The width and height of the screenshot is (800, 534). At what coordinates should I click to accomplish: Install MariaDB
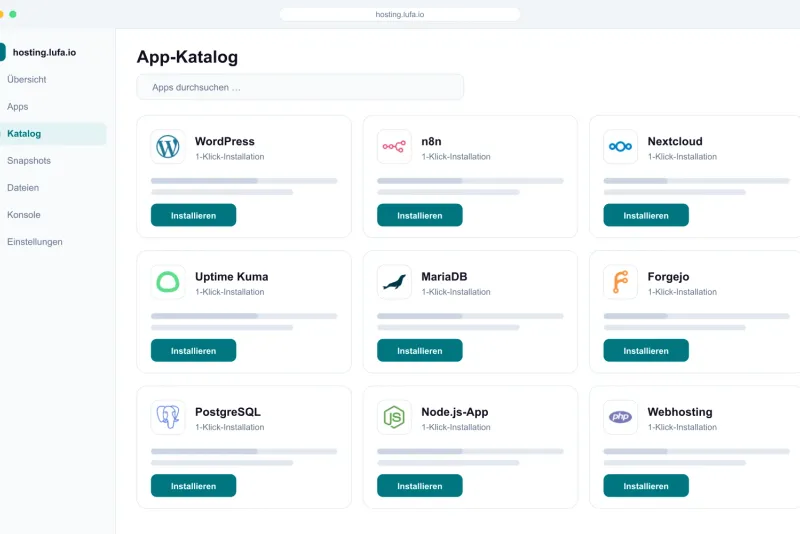pos(420,350)
